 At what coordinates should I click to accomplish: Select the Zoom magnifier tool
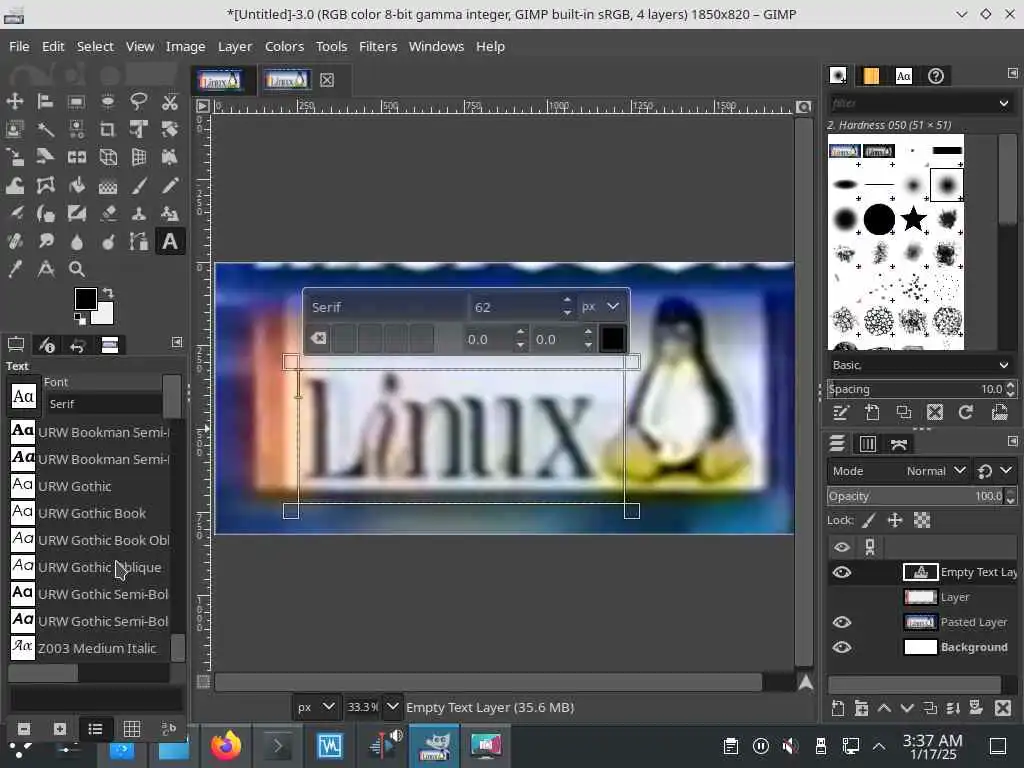pos(76,269)
